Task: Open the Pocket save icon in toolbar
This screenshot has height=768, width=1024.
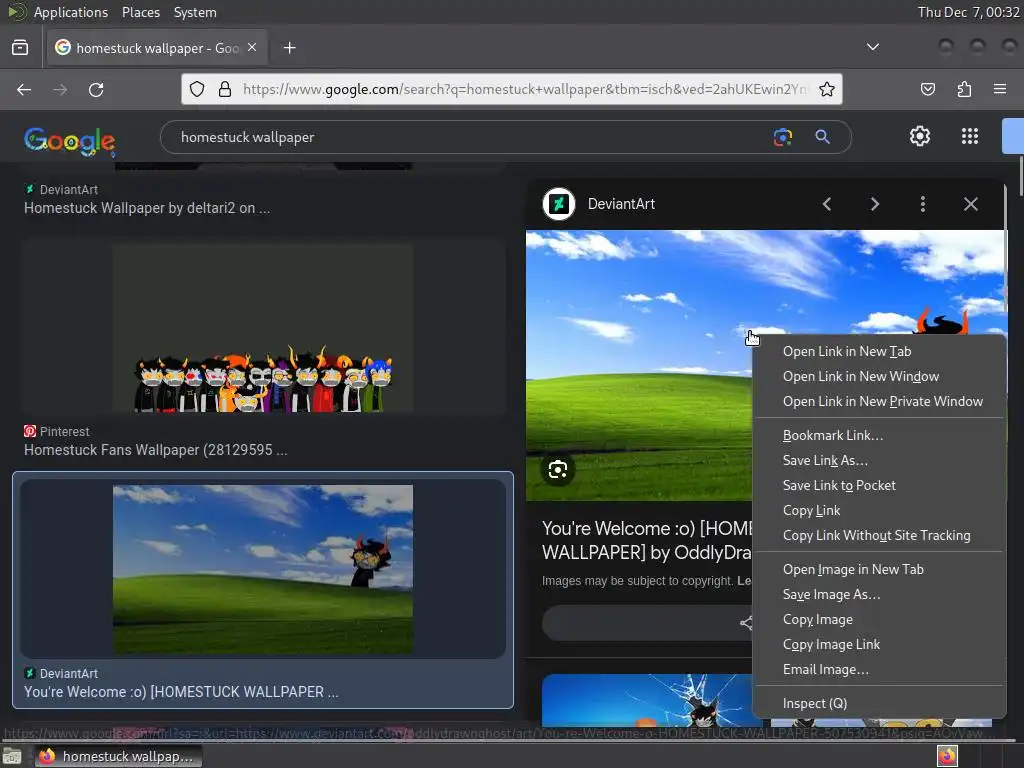Action: (927, 89)
